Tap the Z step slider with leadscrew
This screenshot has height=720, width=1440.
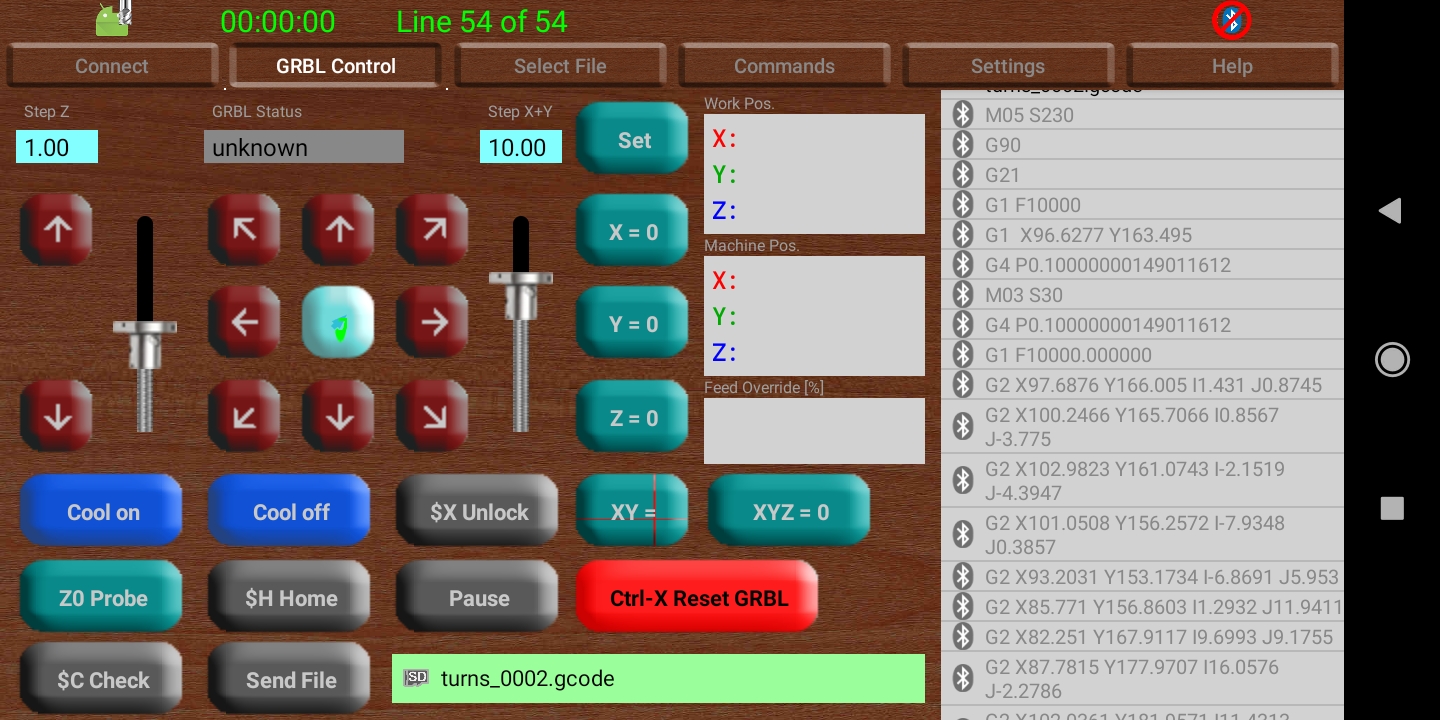click(145, 324)
